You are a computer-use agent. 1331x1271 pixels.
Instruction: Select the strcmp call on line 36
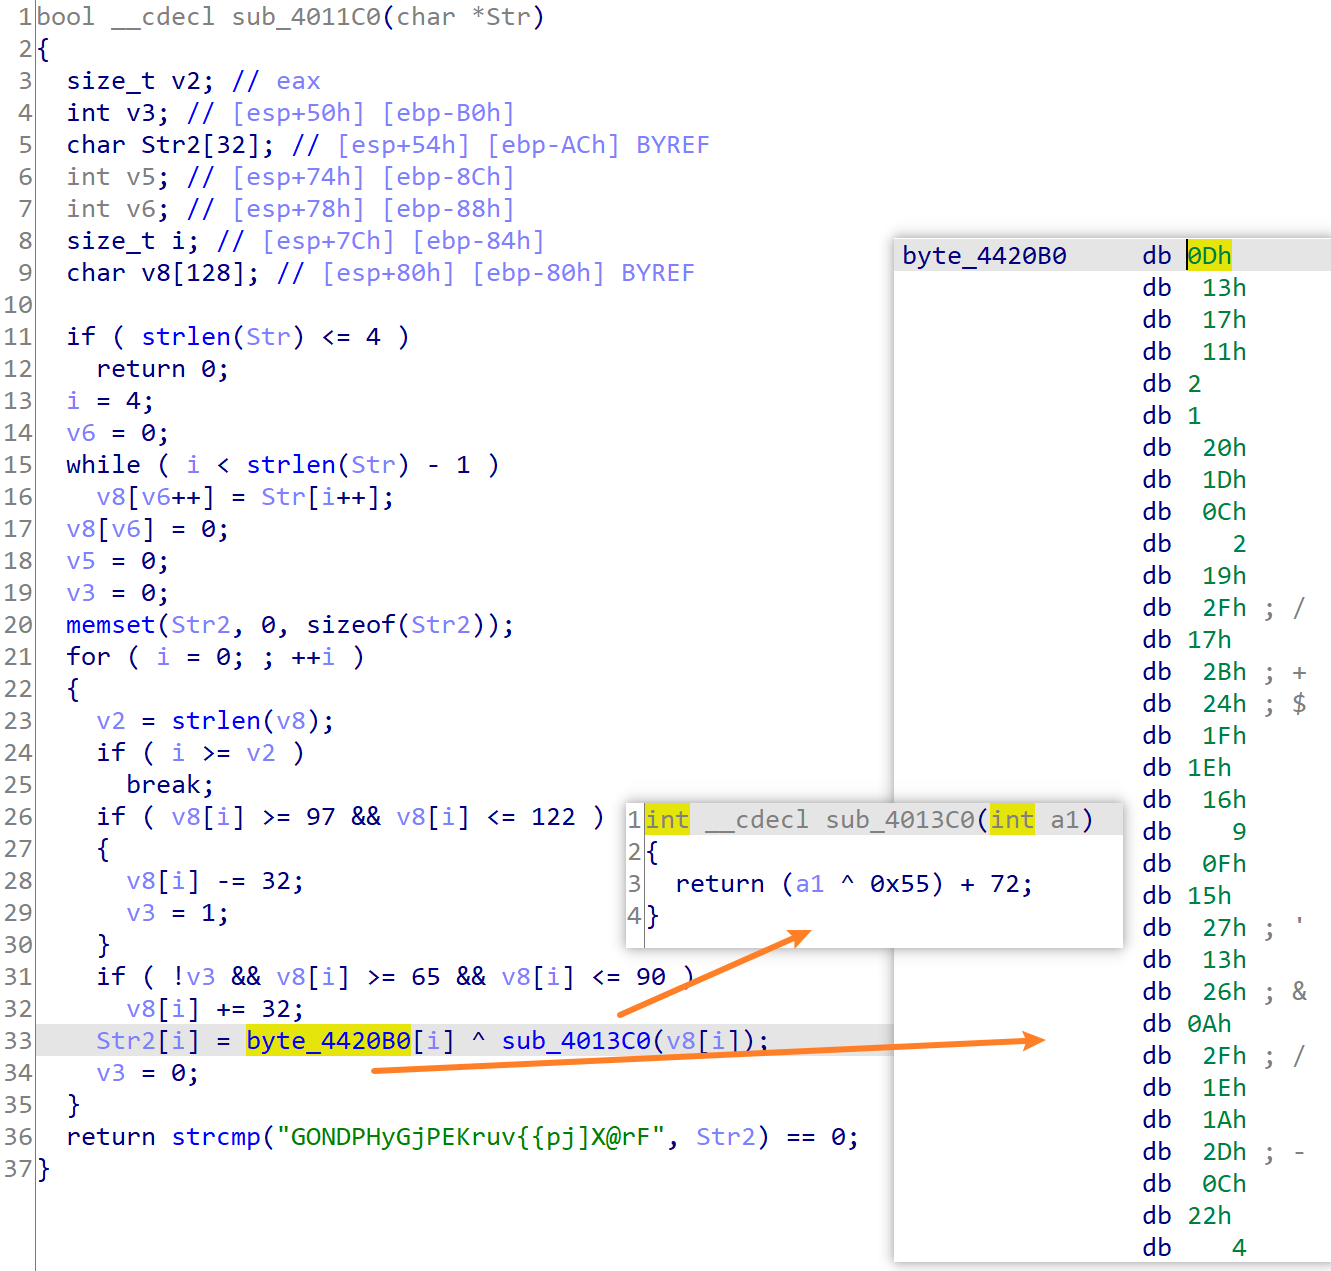pos(216,1136)
